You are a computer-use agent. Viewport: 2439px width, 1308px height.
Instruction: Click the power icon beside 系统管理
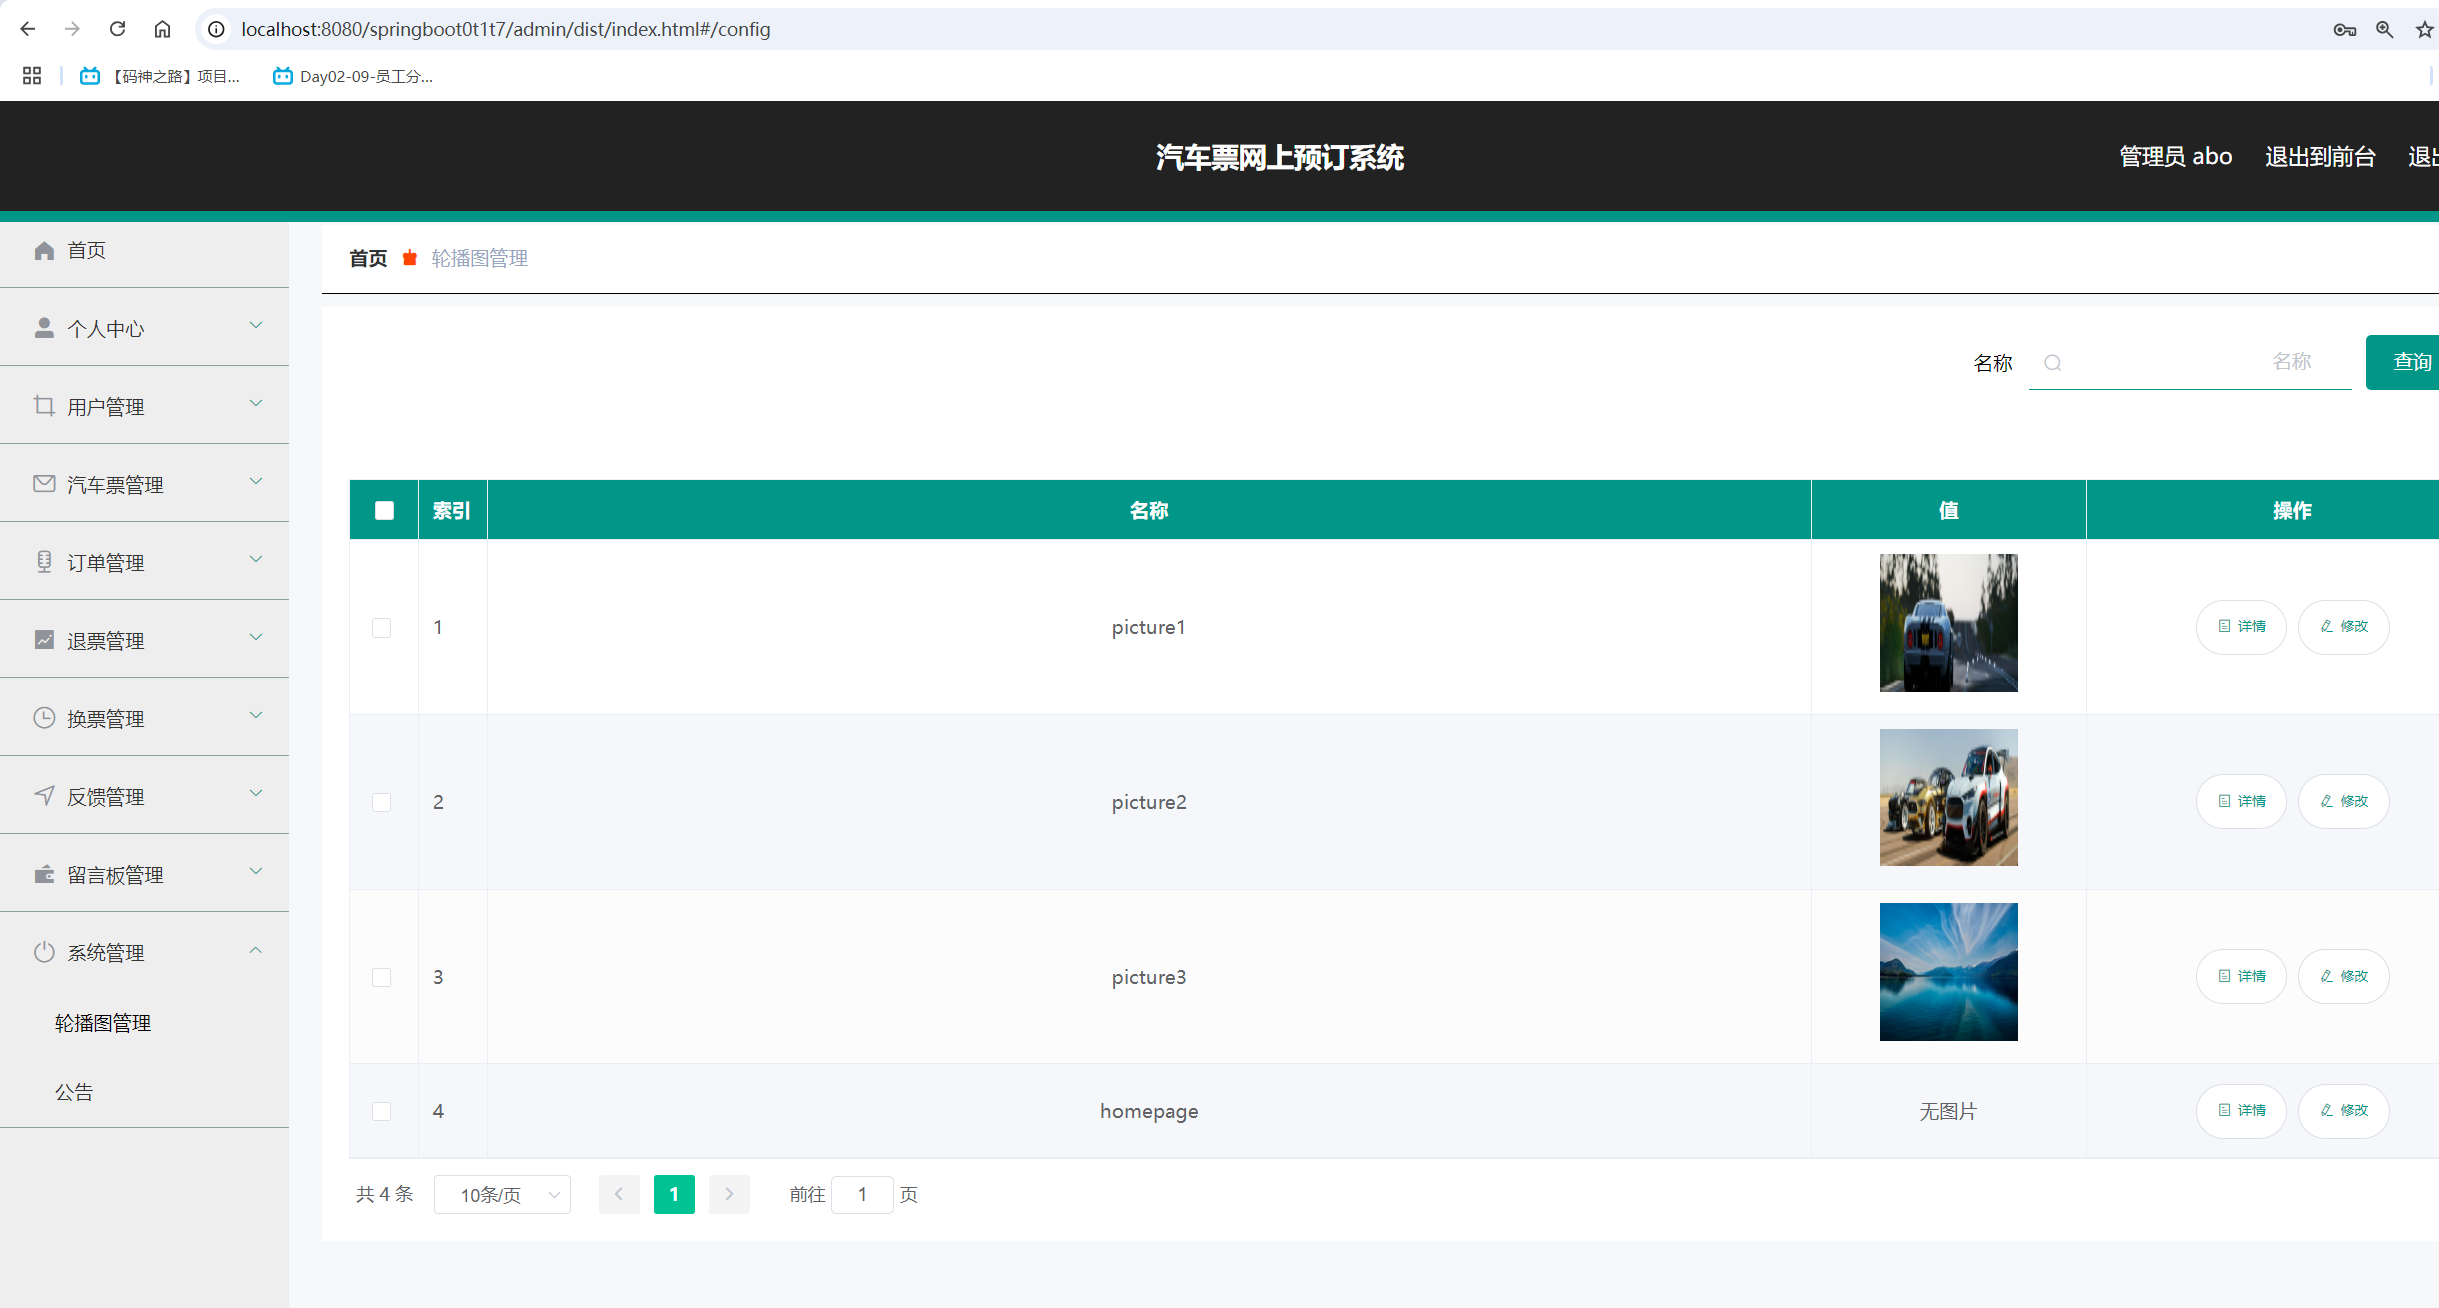click(x=44, y=952)
